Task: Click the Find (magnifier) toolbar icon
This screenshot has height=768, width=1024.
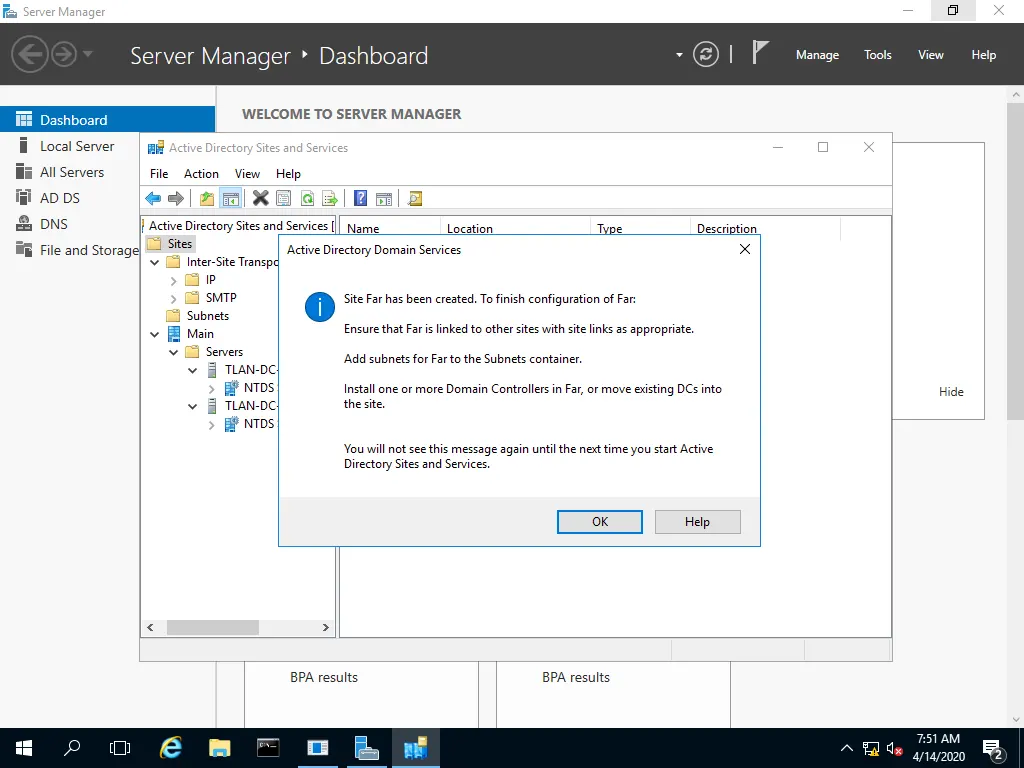Action: coord(415,199)
